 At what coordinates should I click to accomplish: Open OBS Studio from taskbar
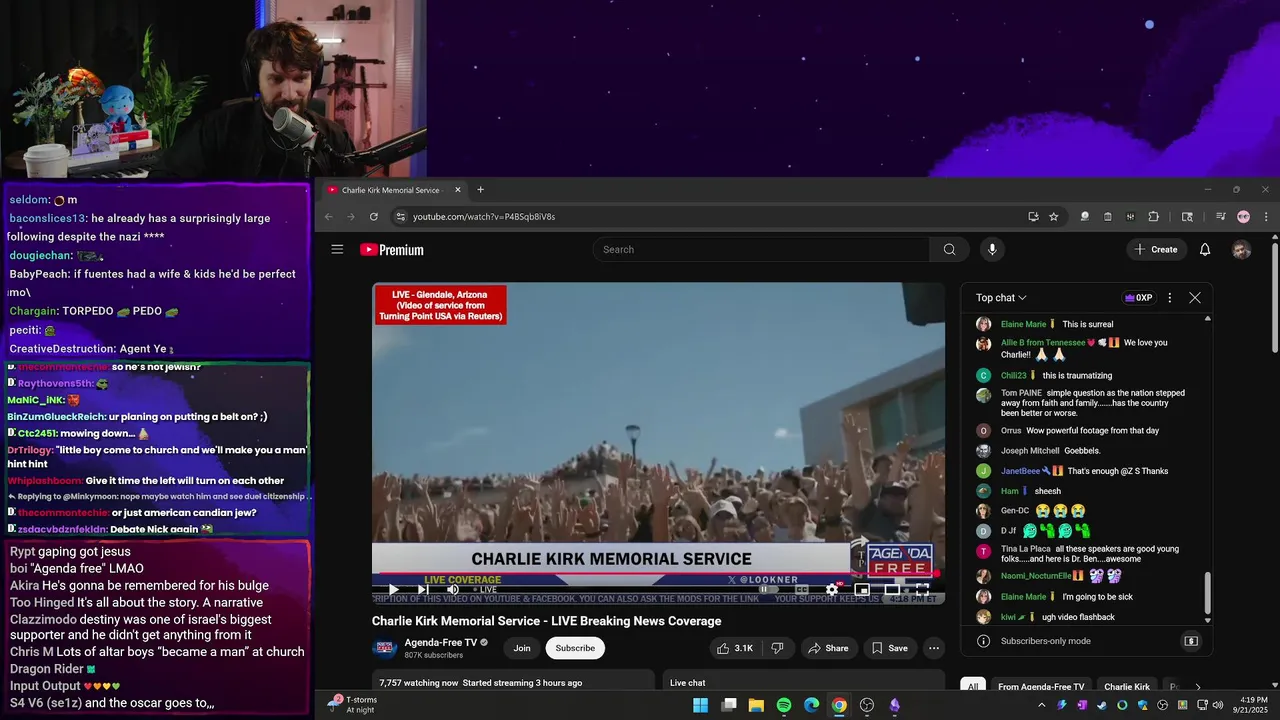click(867, 705)
